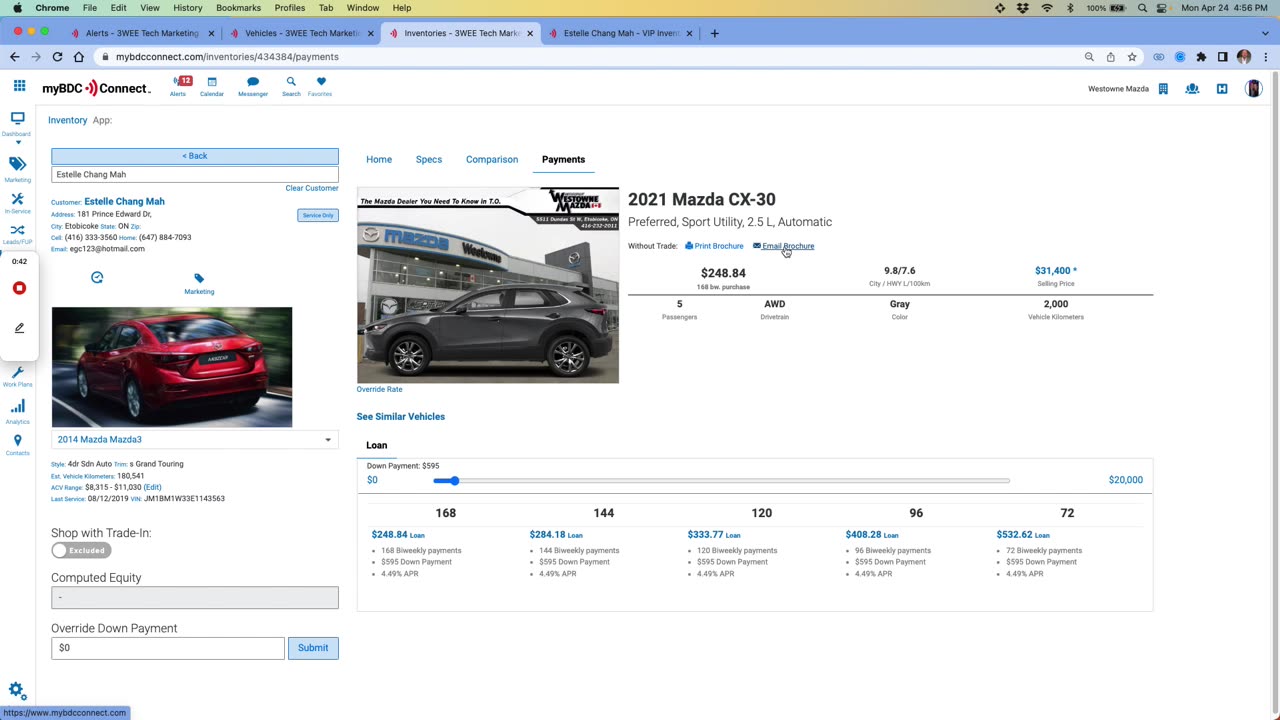Click Print Brochure link

coord(714,246)
